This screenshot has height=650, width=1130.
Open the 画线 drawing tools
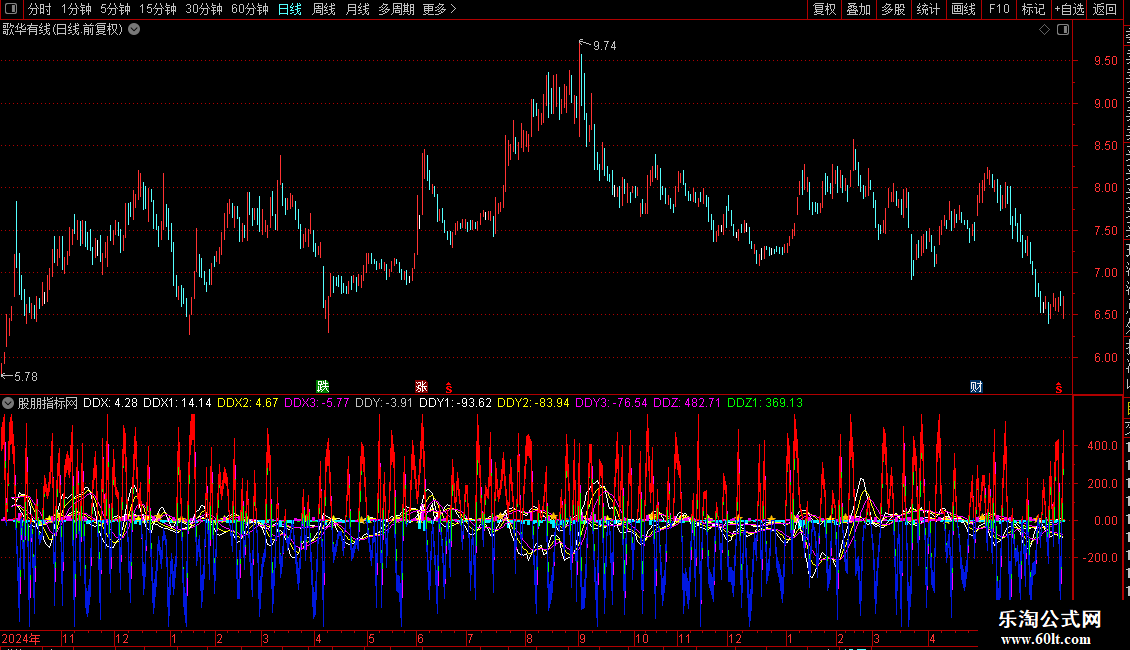pyautogui.click(x=963, y=9)
